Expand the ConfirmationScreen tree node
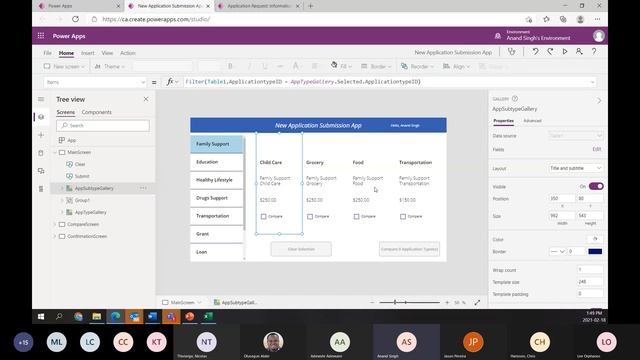Viewport: 640px width, 360px height. (55, 236)
